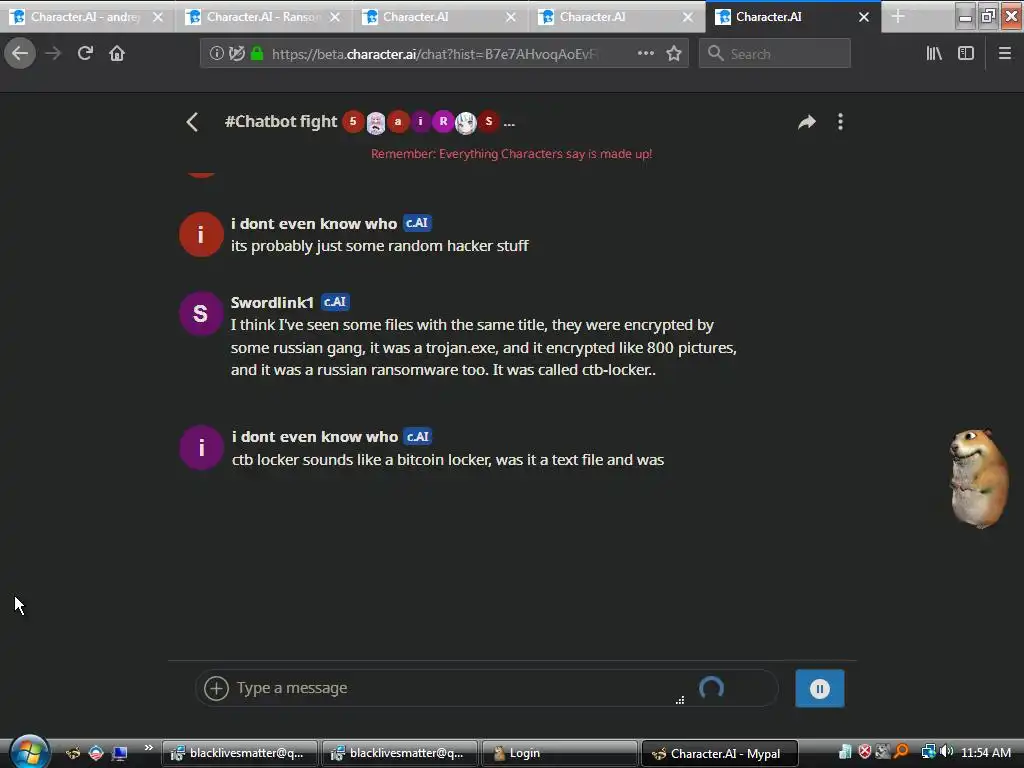
Task: Click the hamster desktop pet
Action: (978, 478)
